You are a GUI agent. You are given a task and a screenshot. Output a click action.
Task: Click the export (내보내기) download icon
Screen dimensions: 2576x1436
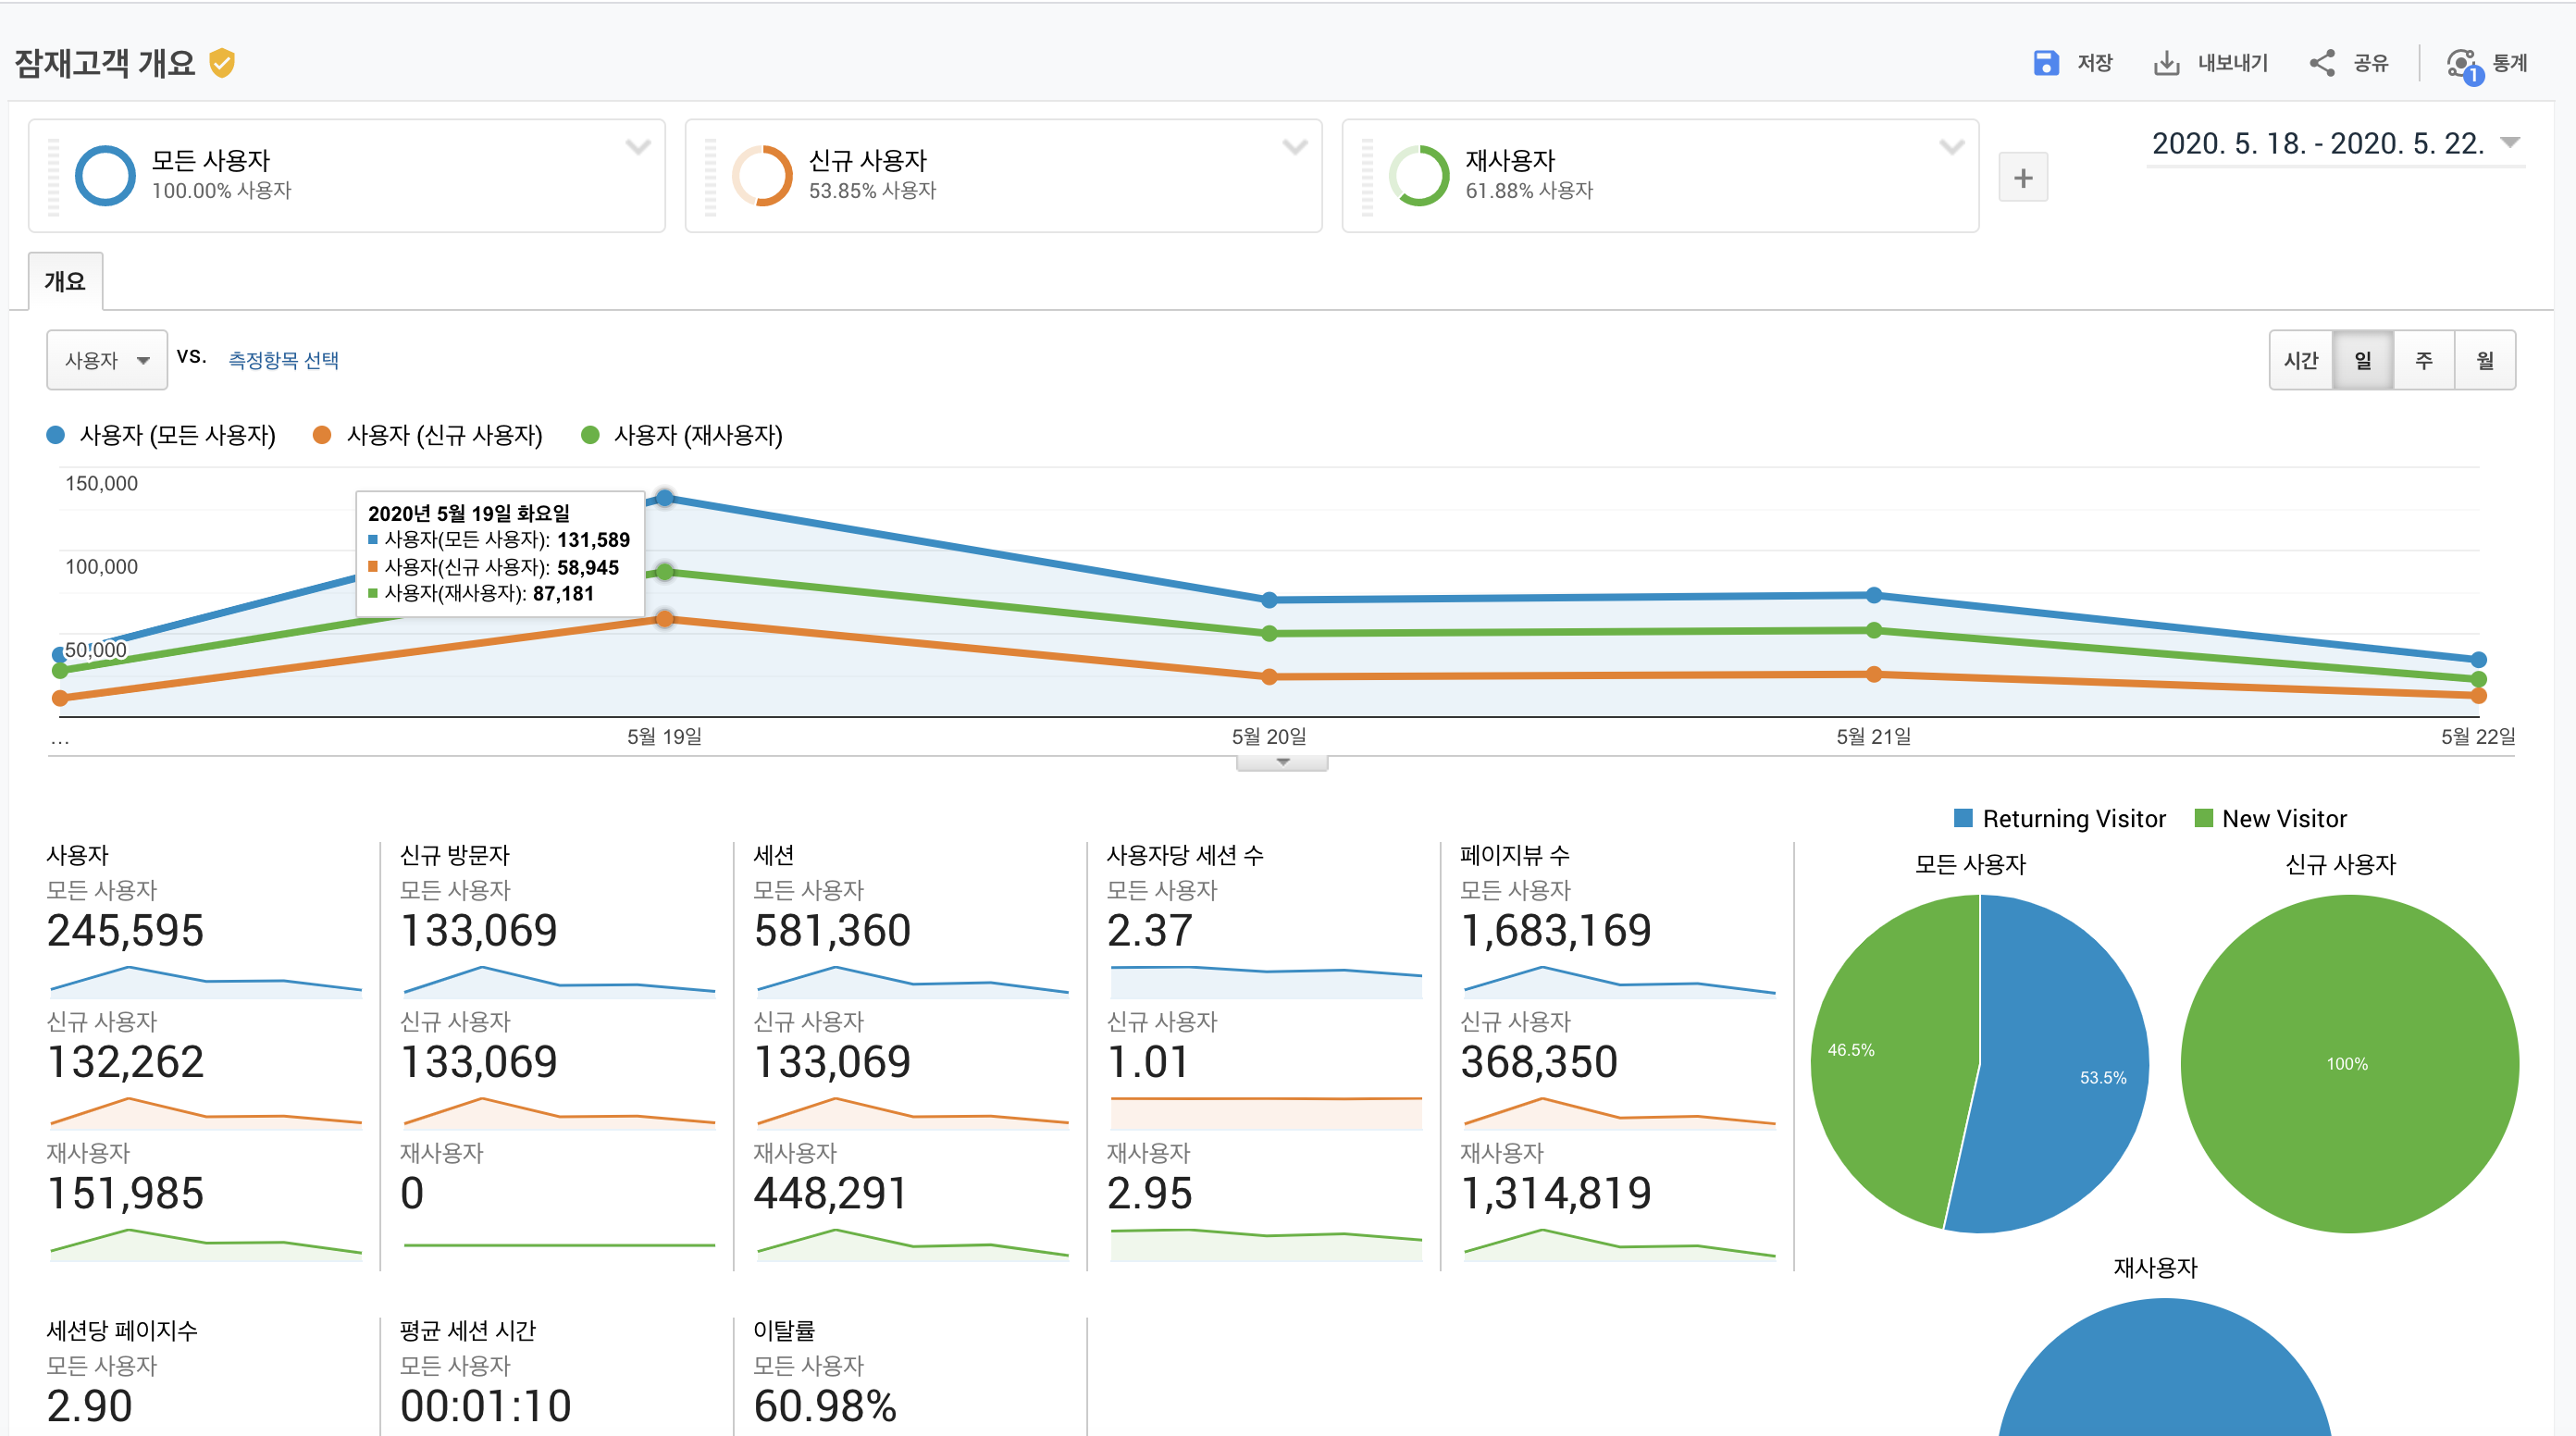click(x=2165, y=63)
